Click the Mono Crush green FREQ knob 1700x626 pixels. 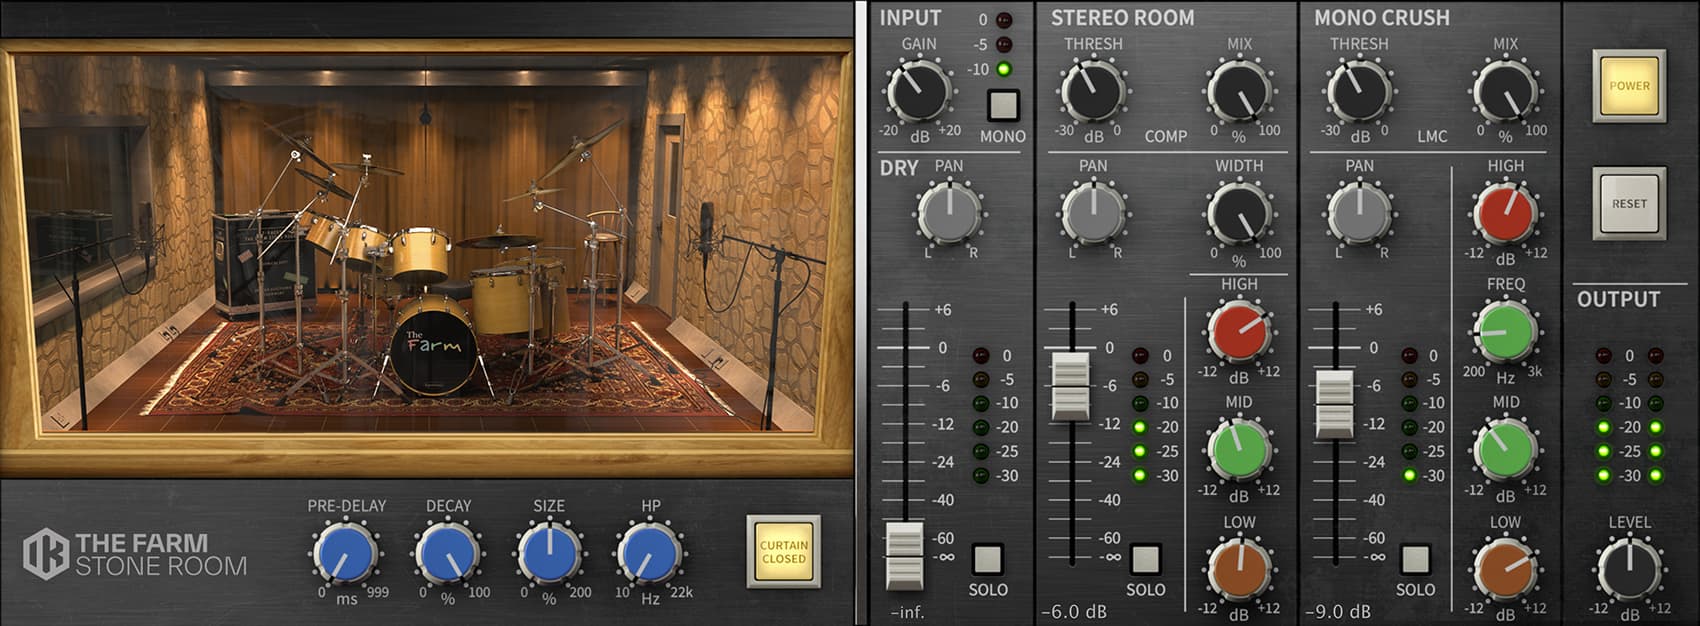[1505, 332]
